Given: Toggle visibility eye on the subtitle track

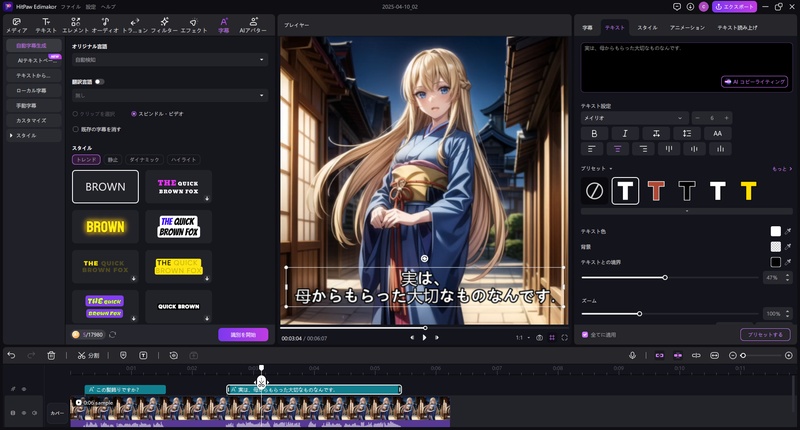Looking at the screenshot, I should pos(24,389).
